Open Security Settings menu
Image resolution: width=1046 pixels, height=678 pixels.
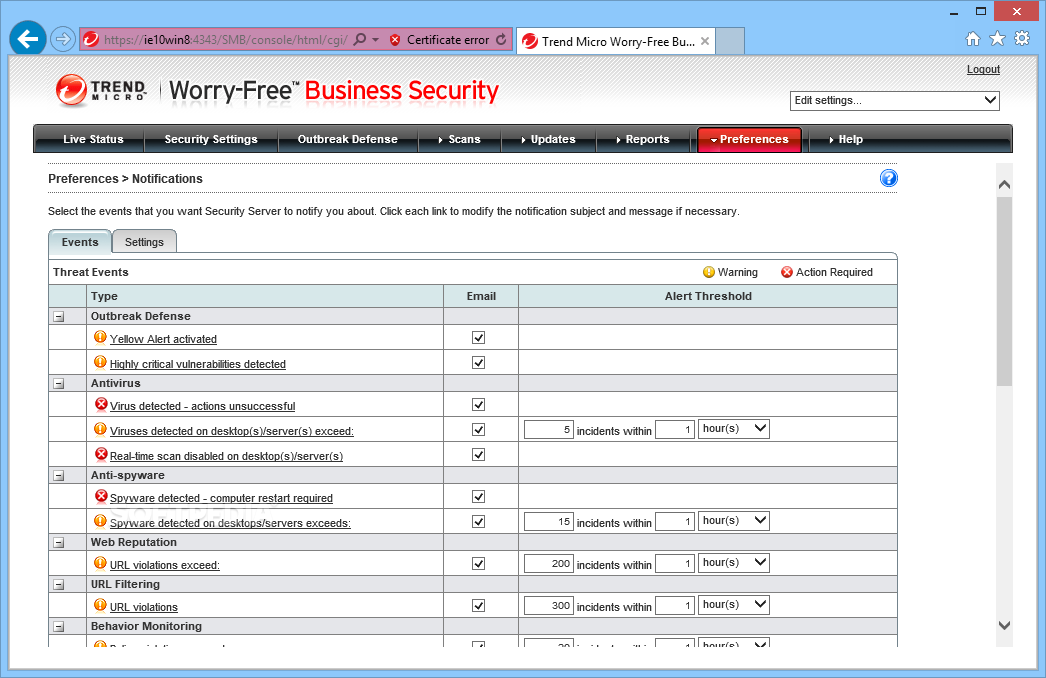click(x=211, y=139)
